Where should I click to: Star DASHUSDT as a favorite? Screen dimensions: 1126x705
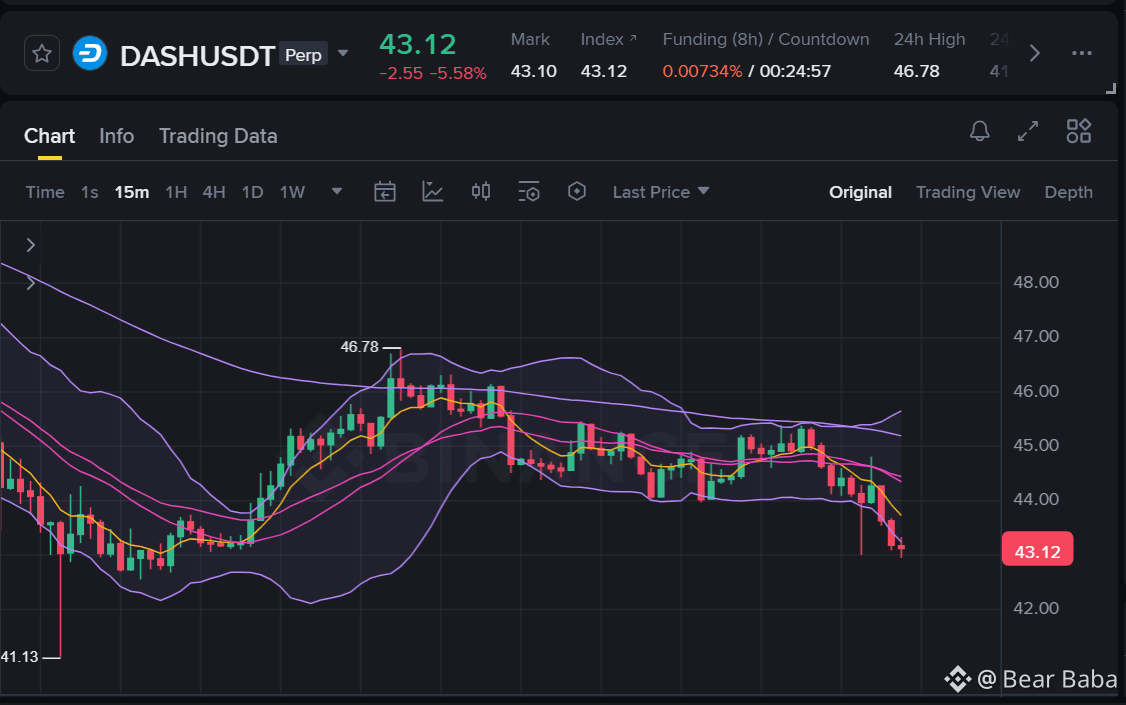pyautogui.click(x=42, y=53)
